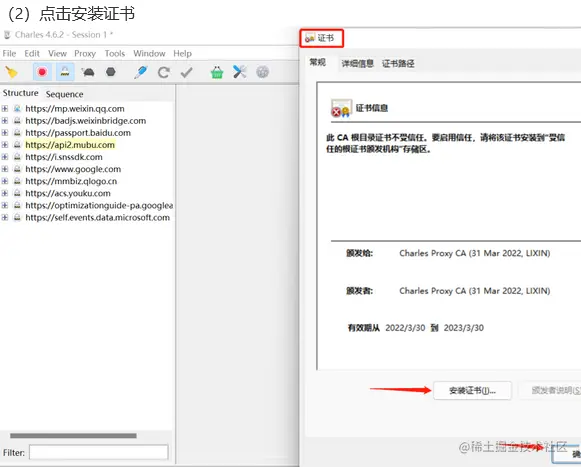581x467 pixels.
Task: Select 详细信息 tab in certificate dialog
Action: [x=357, y=64]
